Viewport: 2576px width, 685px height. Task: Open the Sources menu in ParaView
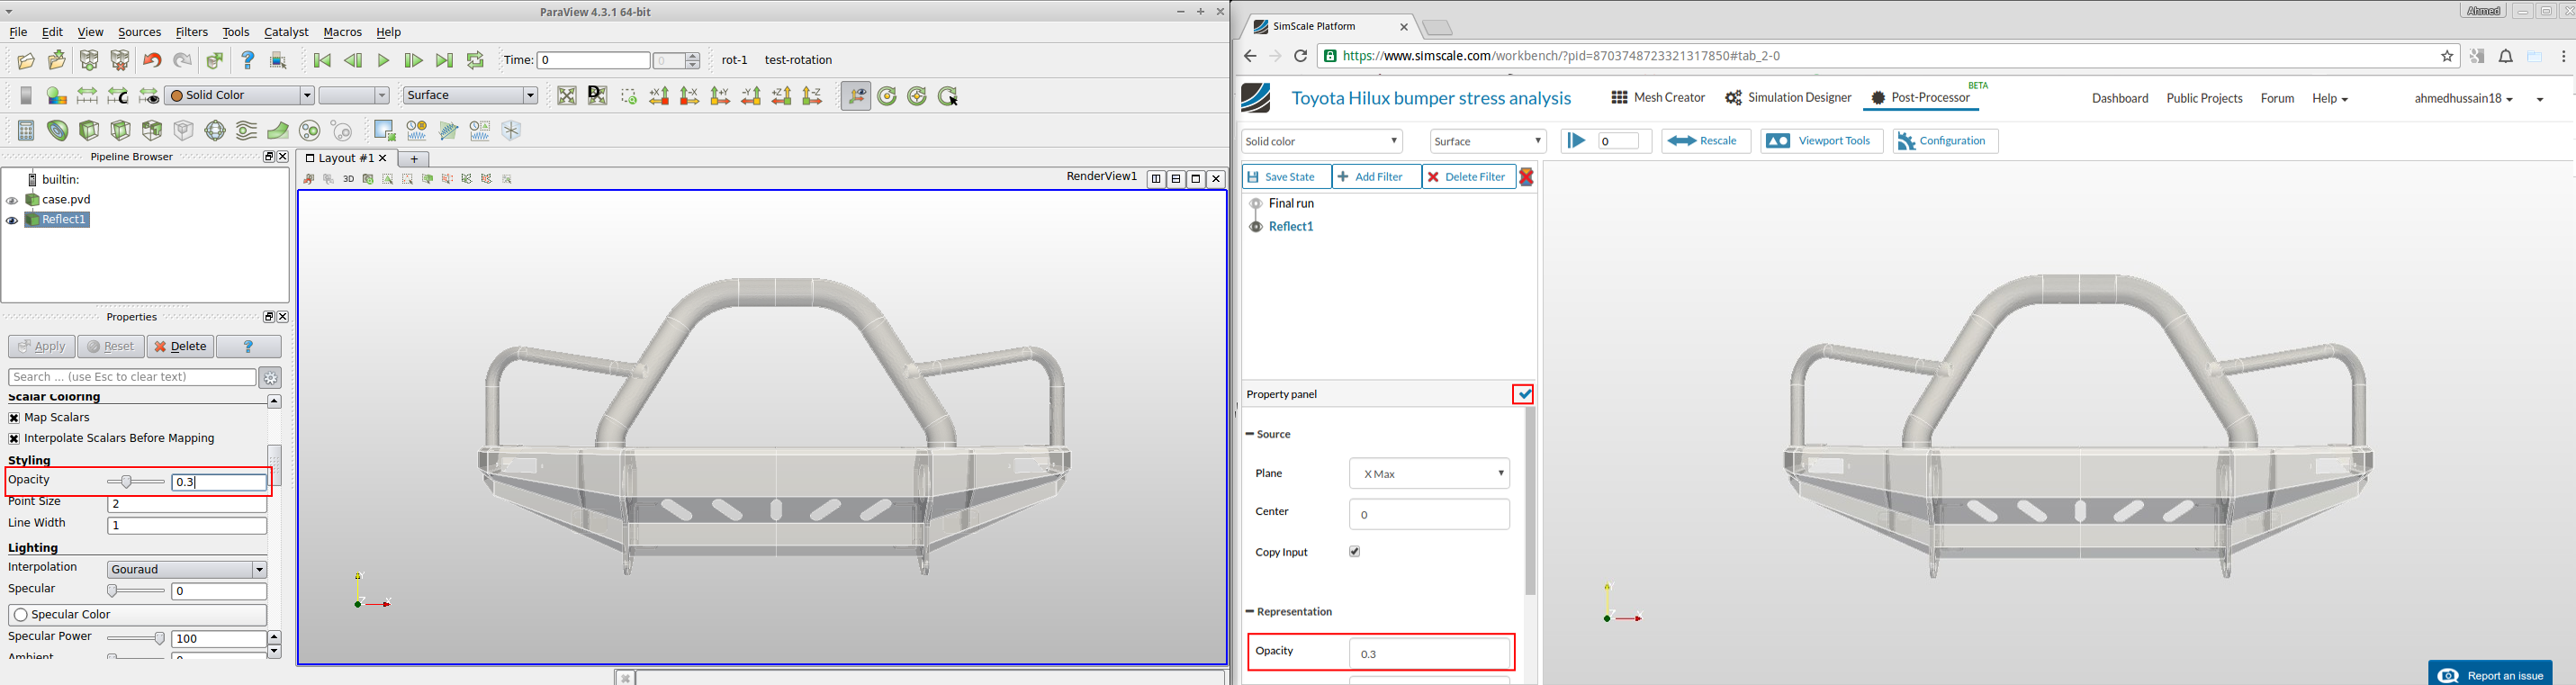tap(139, 33)
